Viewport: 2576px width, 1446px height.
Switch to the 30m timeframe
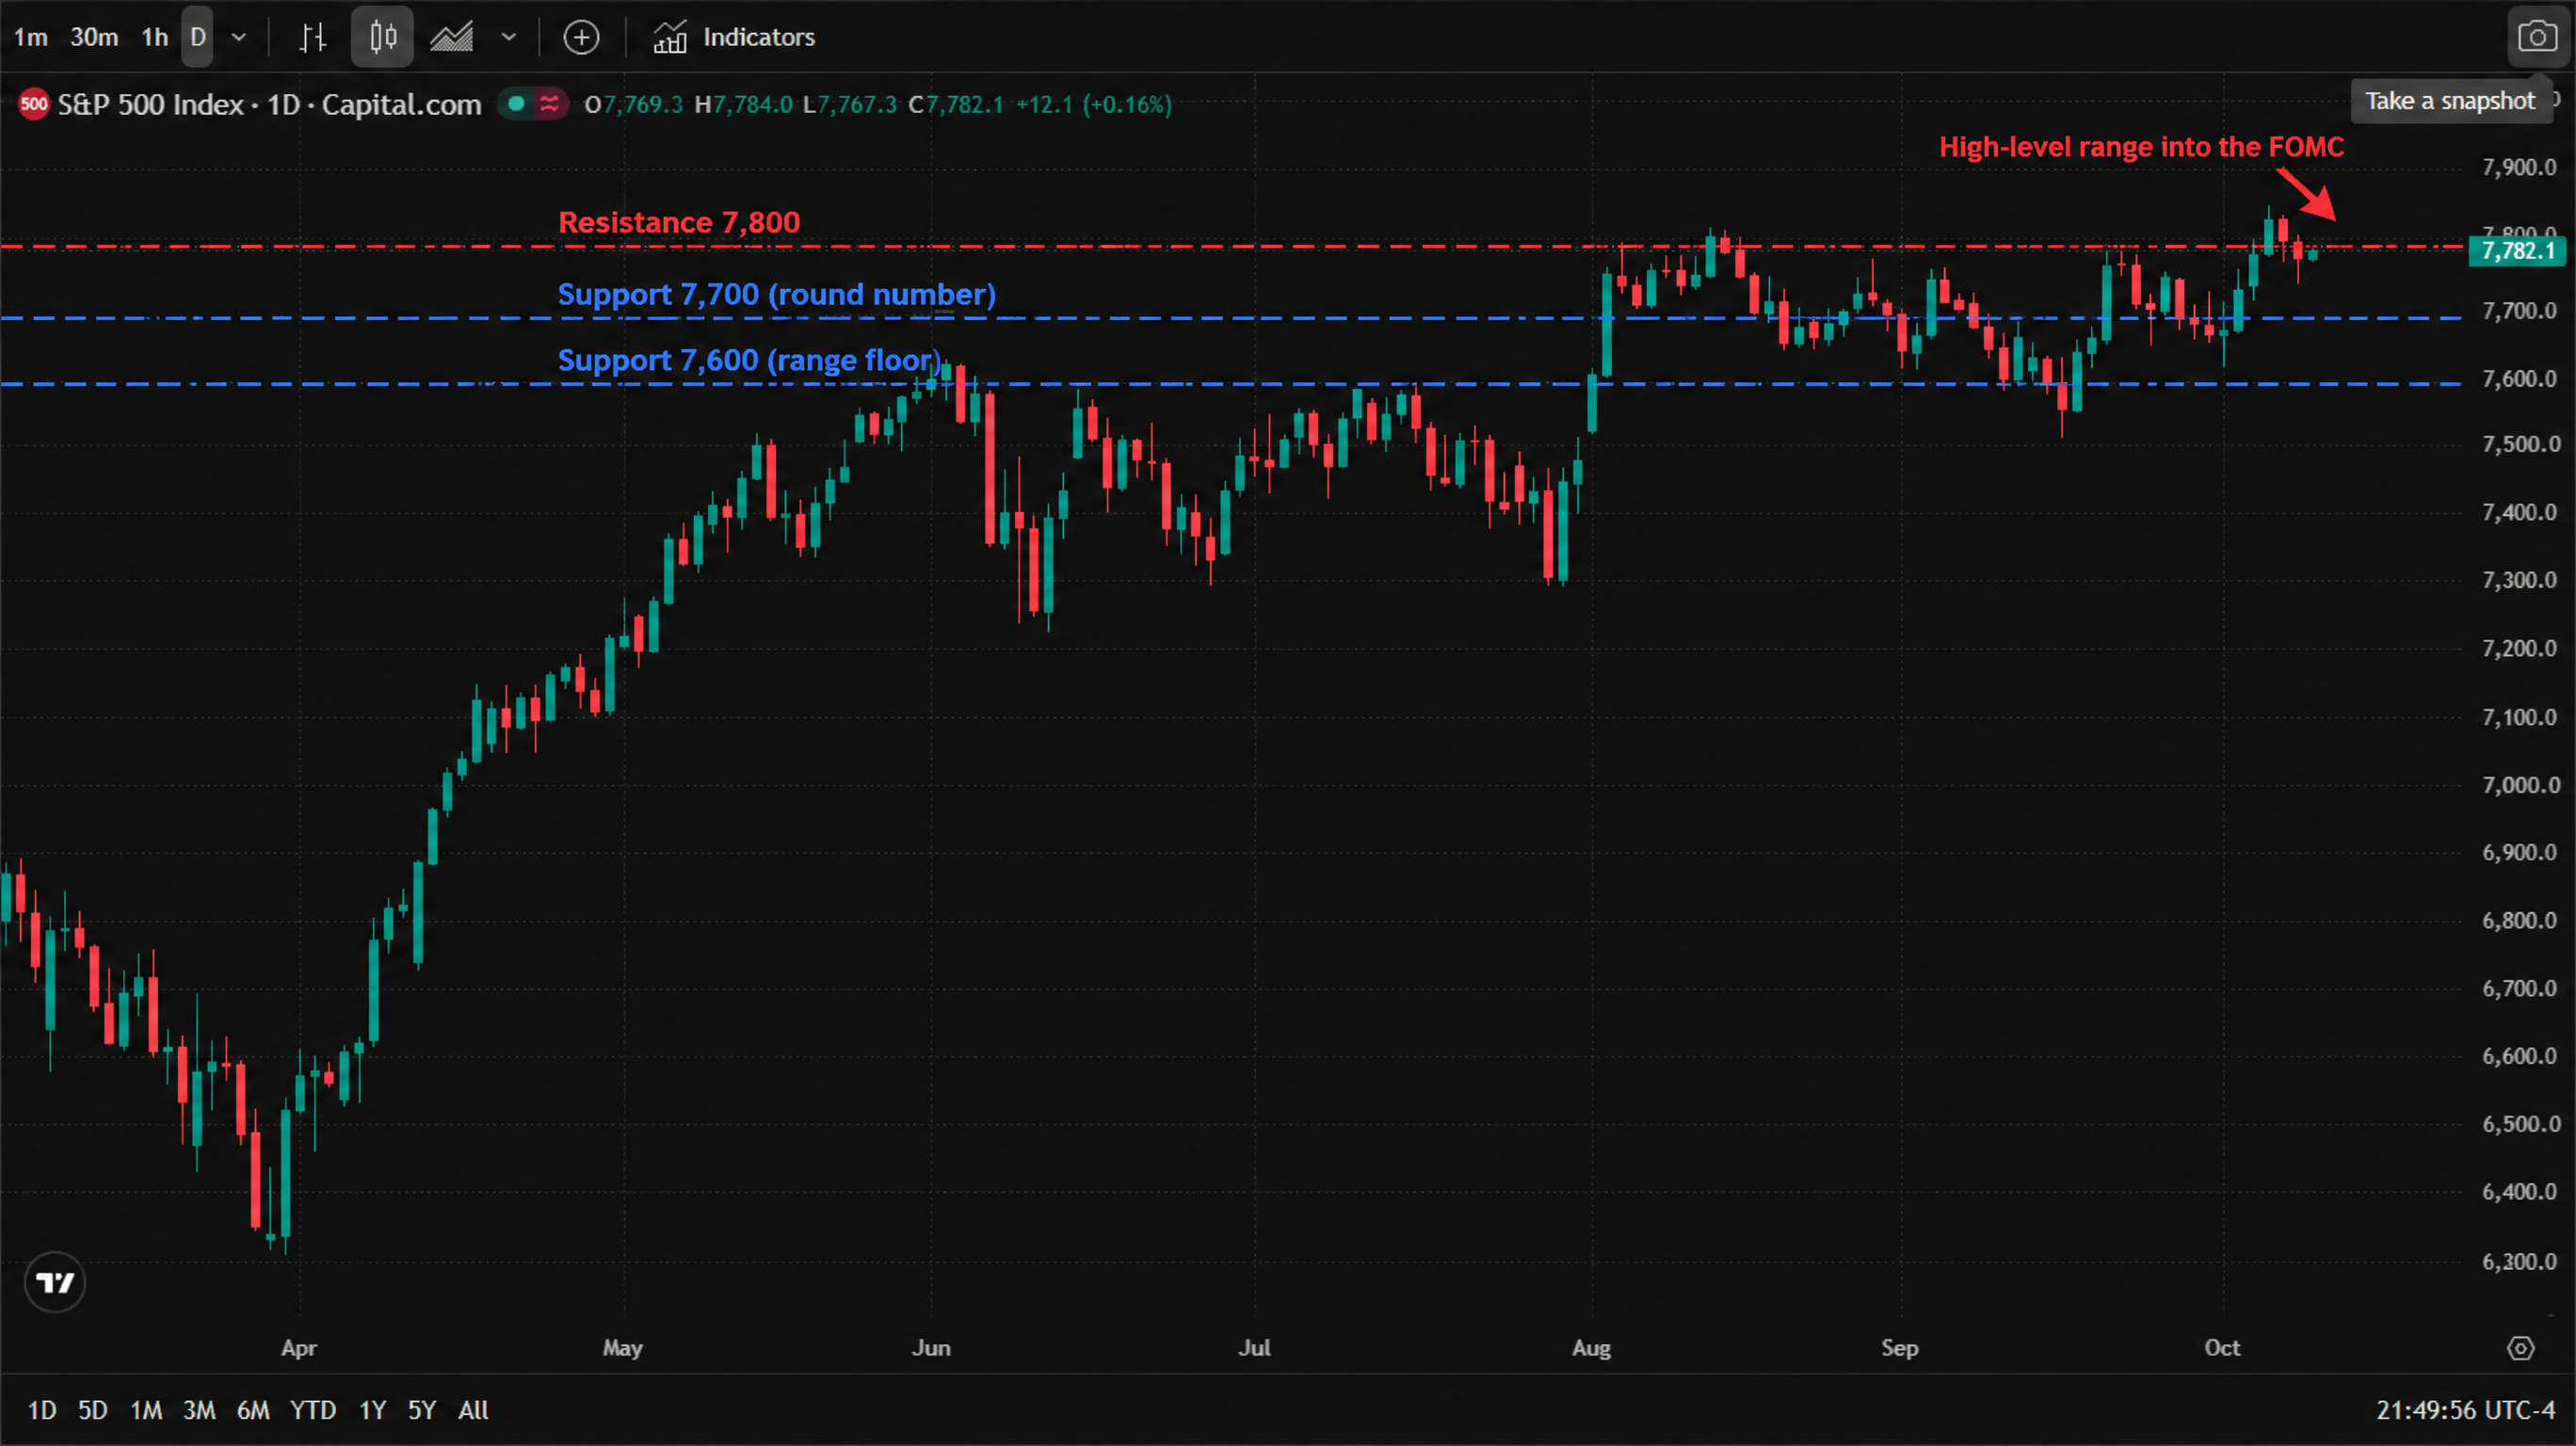94,37
